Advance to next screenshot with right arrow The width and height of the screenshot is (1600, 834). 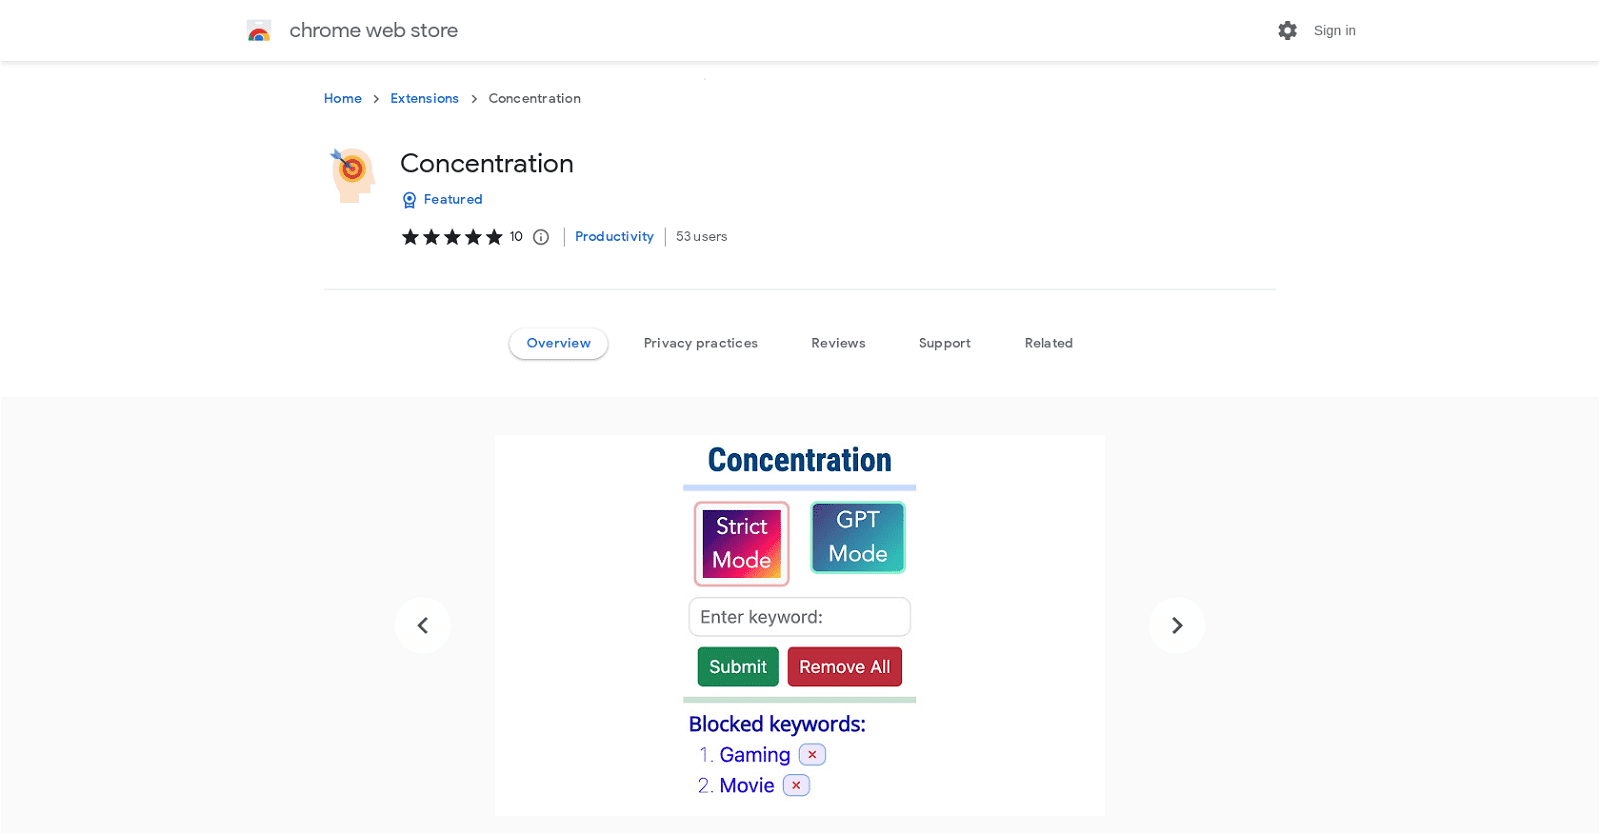(x=1177, y=625)
